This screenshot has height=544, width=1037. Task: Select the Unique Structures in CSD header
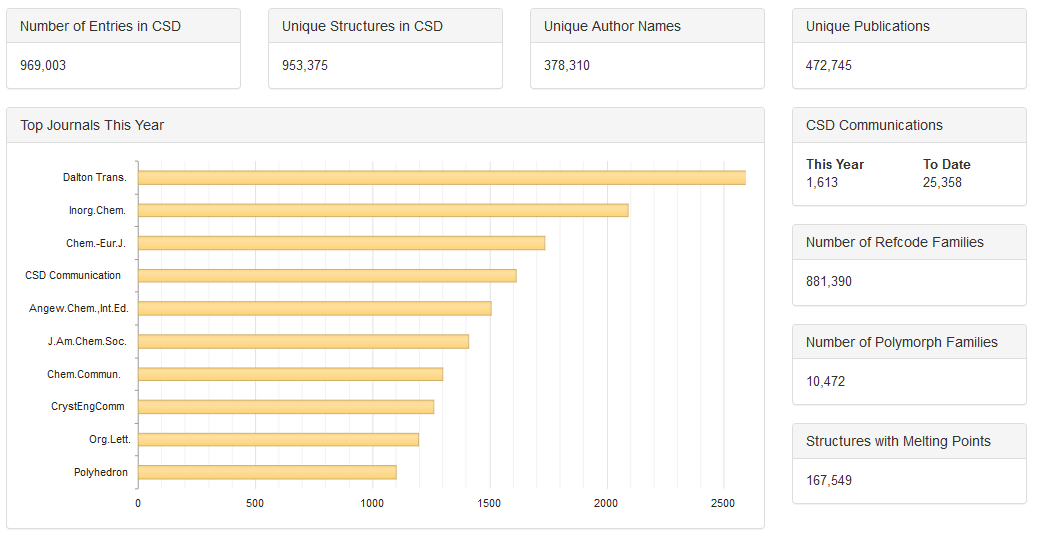pyautogui.click(x=362, y=26)
